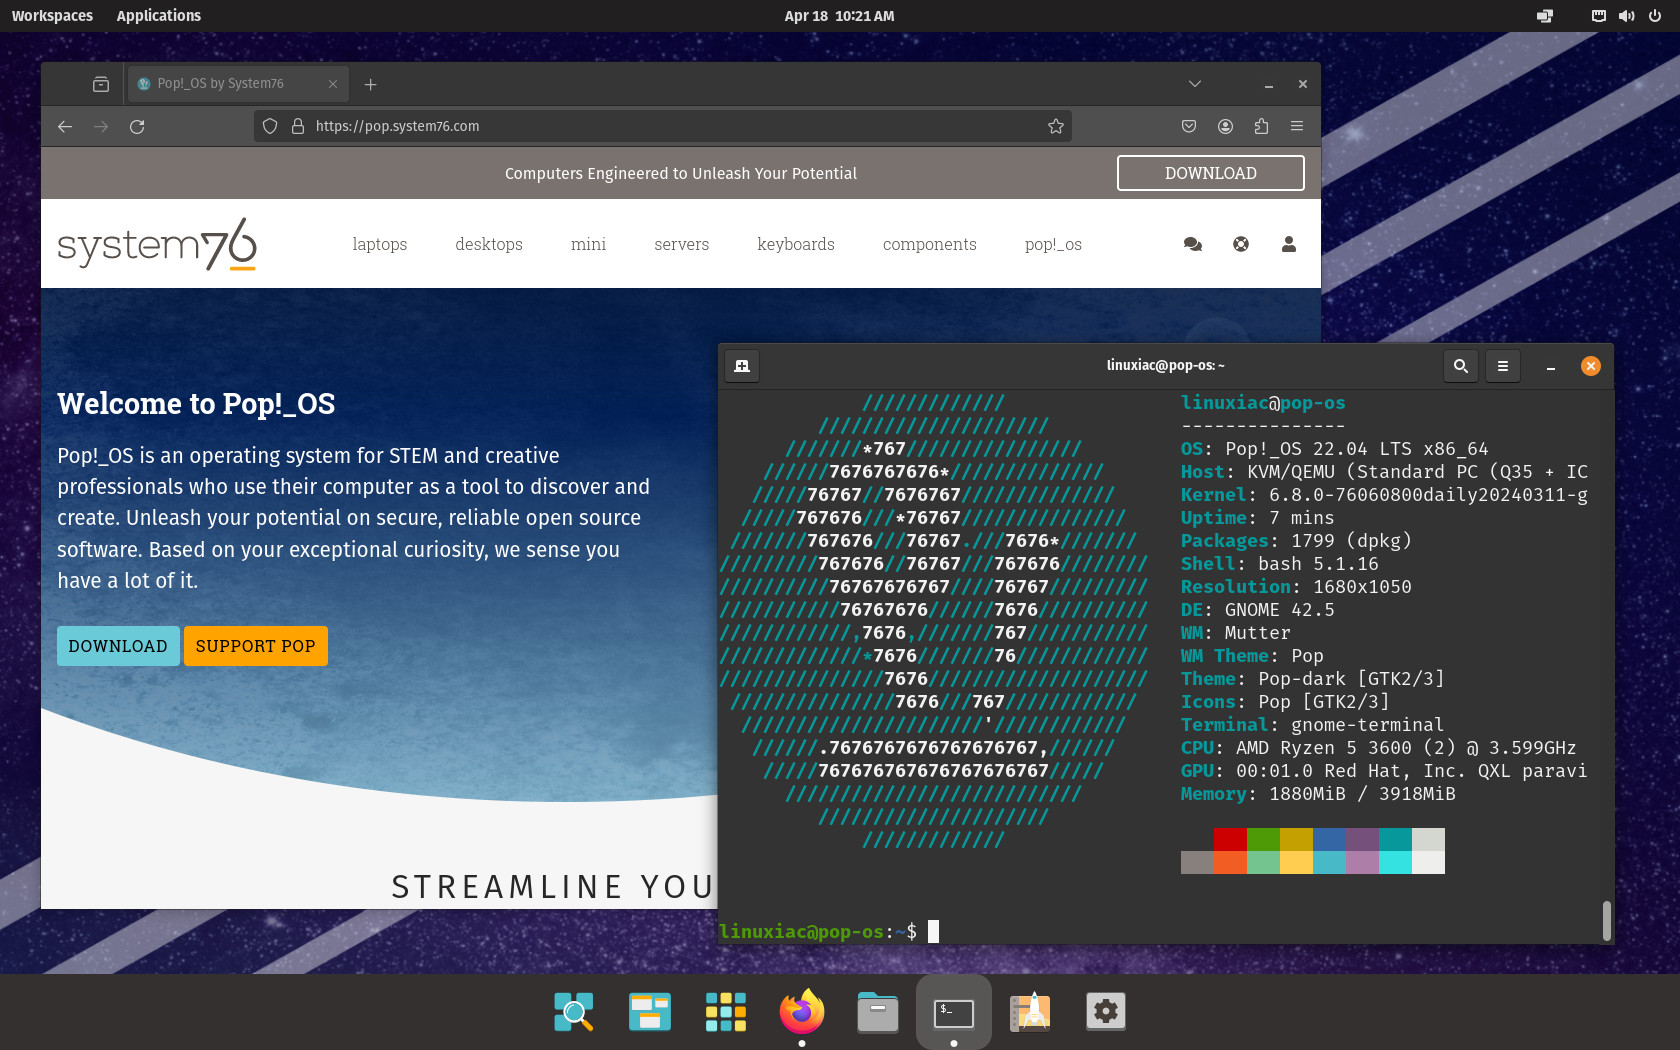This screenshot has width=1680, height=1050.
Task: Open Firefox tracking protection shield
Action: pos(270,126)
